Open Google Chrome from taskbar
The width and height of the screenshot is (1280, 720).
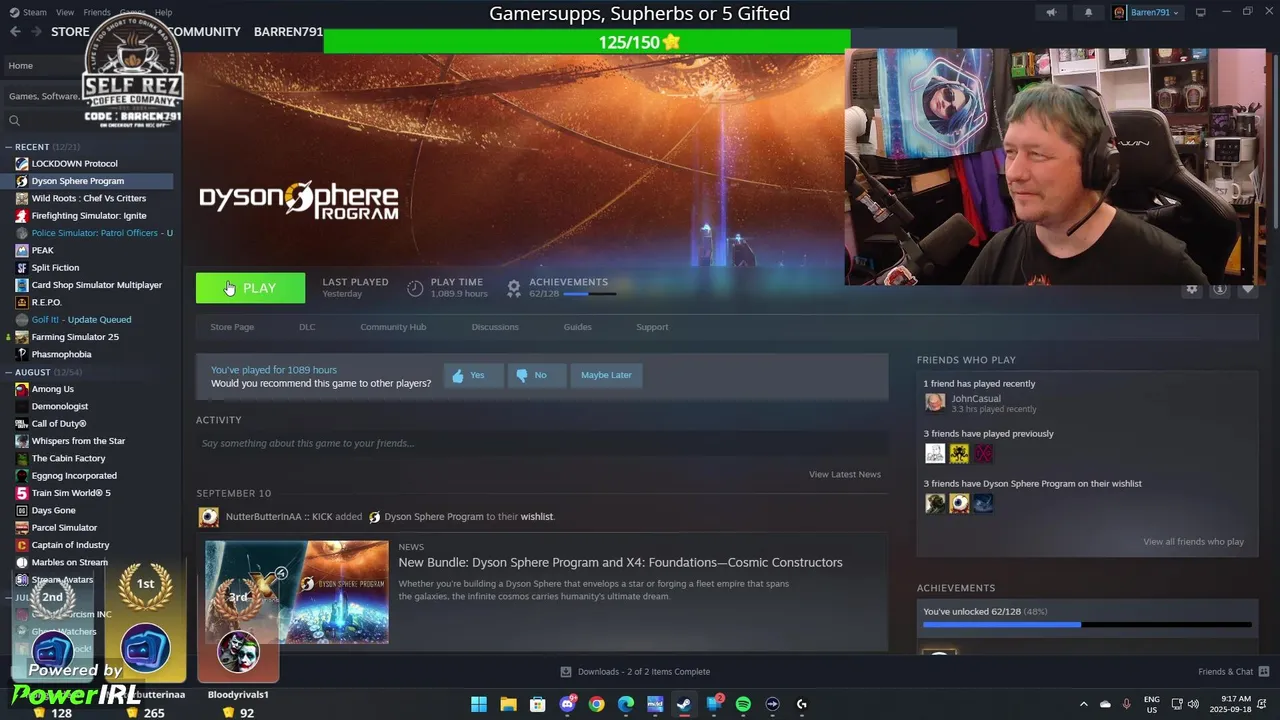click(597, 704)
